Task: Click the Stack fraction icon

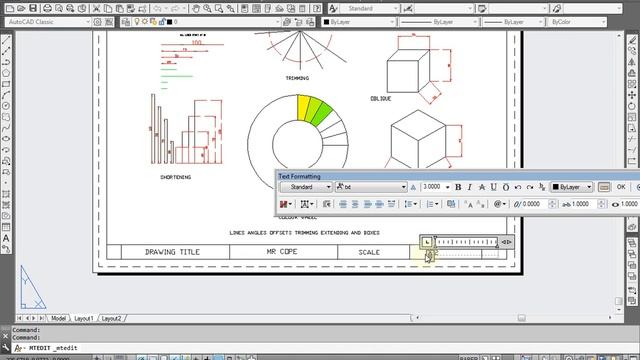Action: tap(542, 187)
